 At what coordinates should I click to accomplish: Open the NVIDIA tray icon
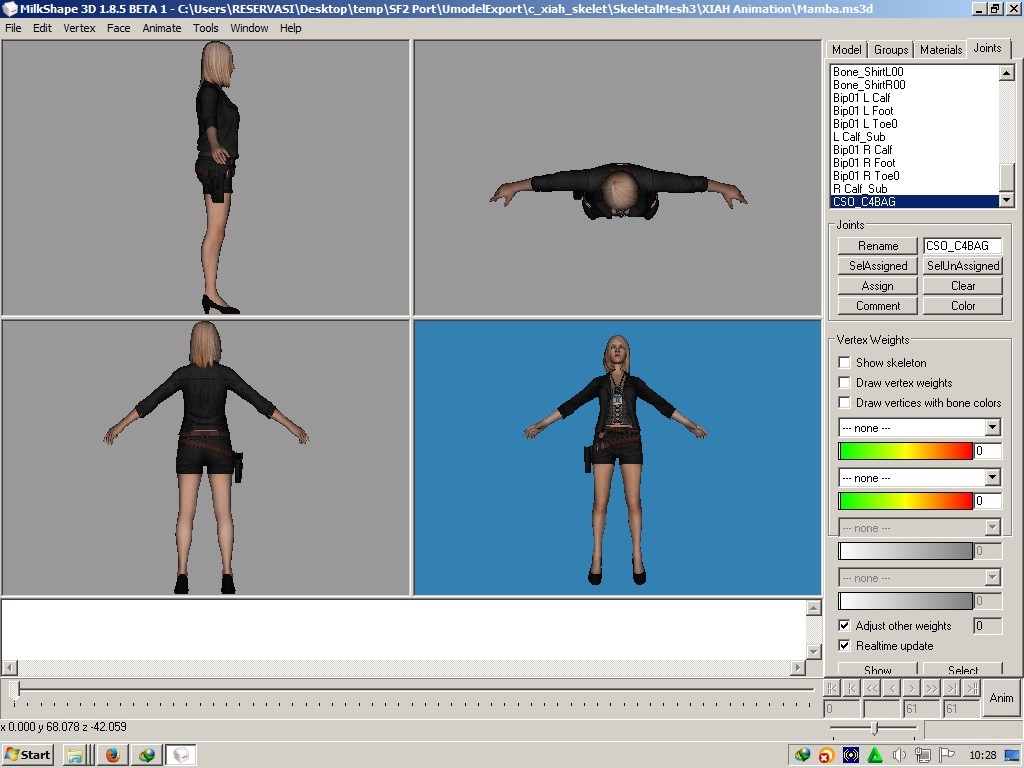coord(876,755)
